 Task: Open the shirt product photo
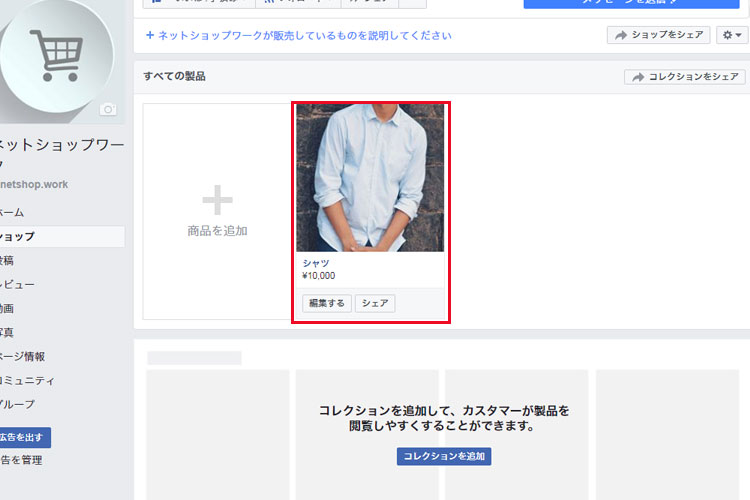[370, 178]
